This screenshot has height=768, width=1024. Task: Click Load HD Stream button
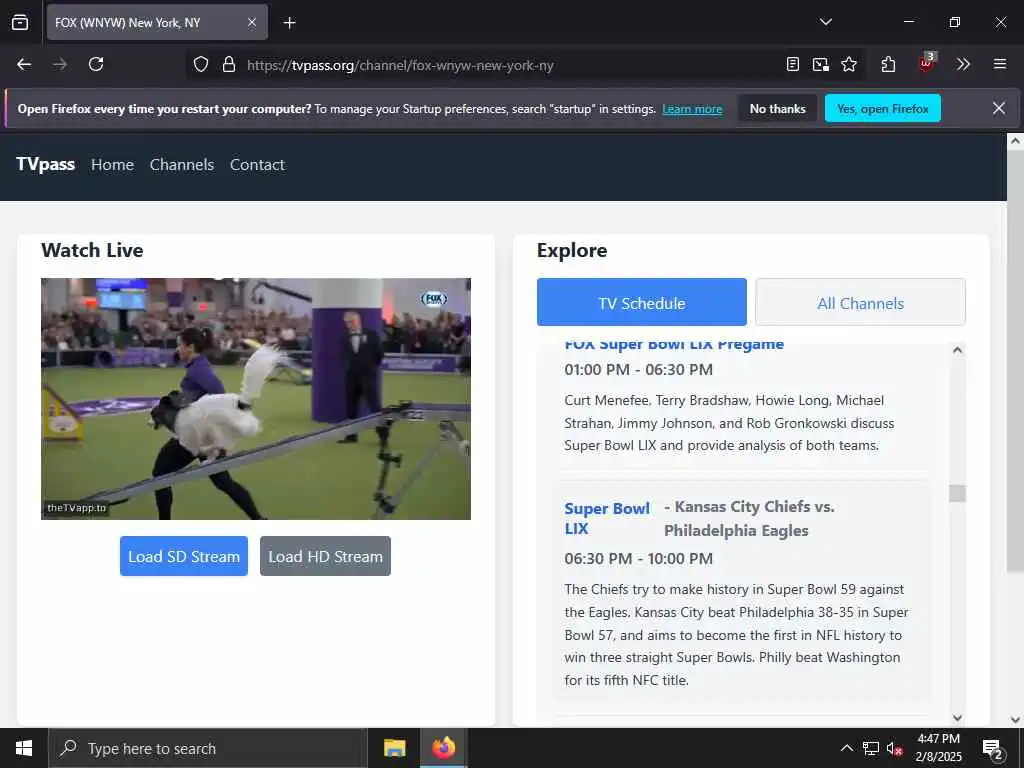pyautogui.click(x=325, y=556)
